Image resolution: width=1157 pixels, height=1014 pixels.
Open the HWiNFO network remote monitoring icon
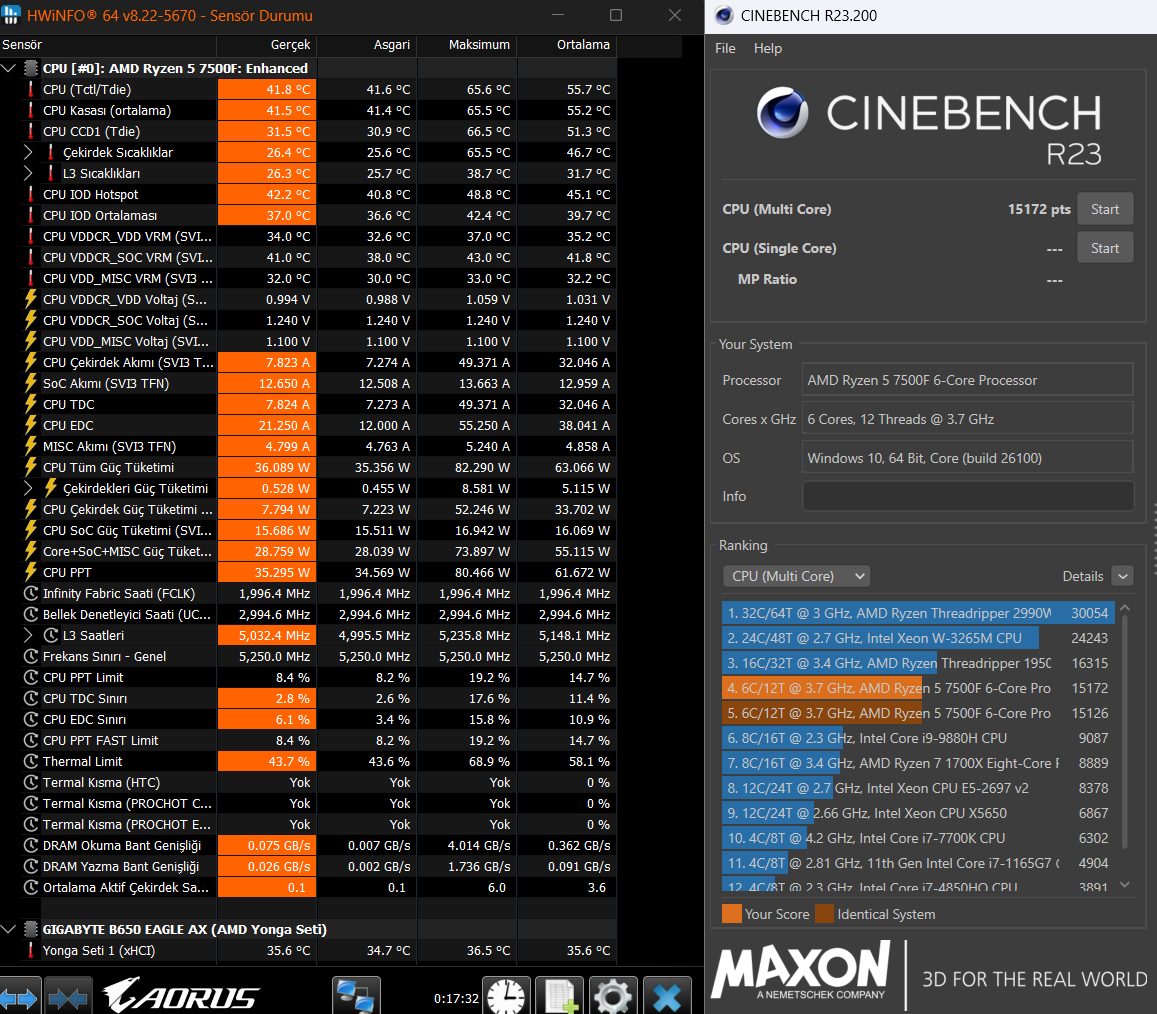[356, 997]
